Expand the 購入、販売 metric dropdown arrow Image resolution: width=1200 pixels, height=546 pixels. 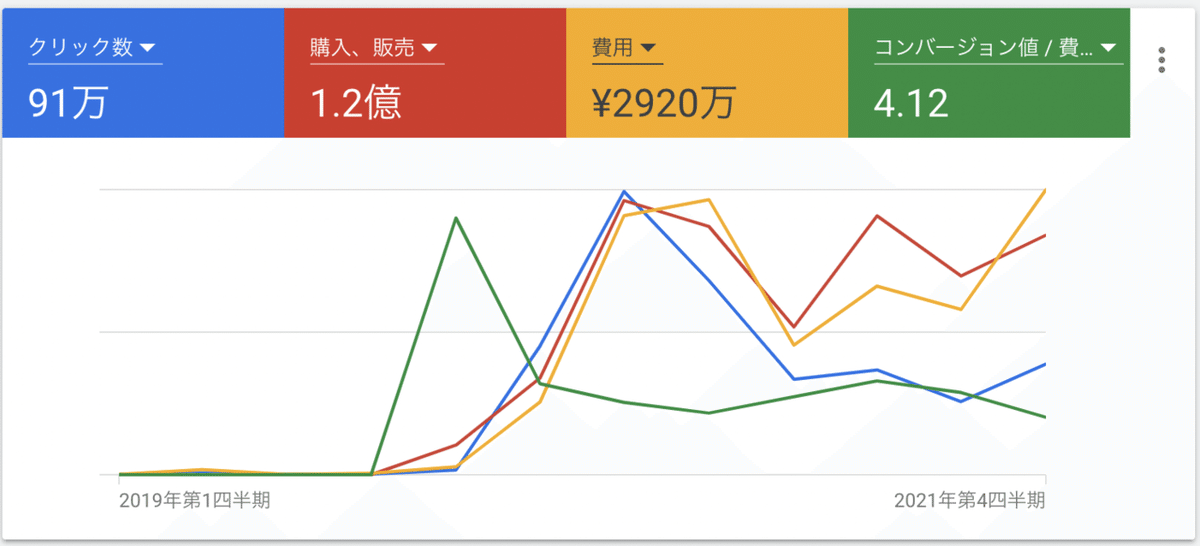pos(428,47)
